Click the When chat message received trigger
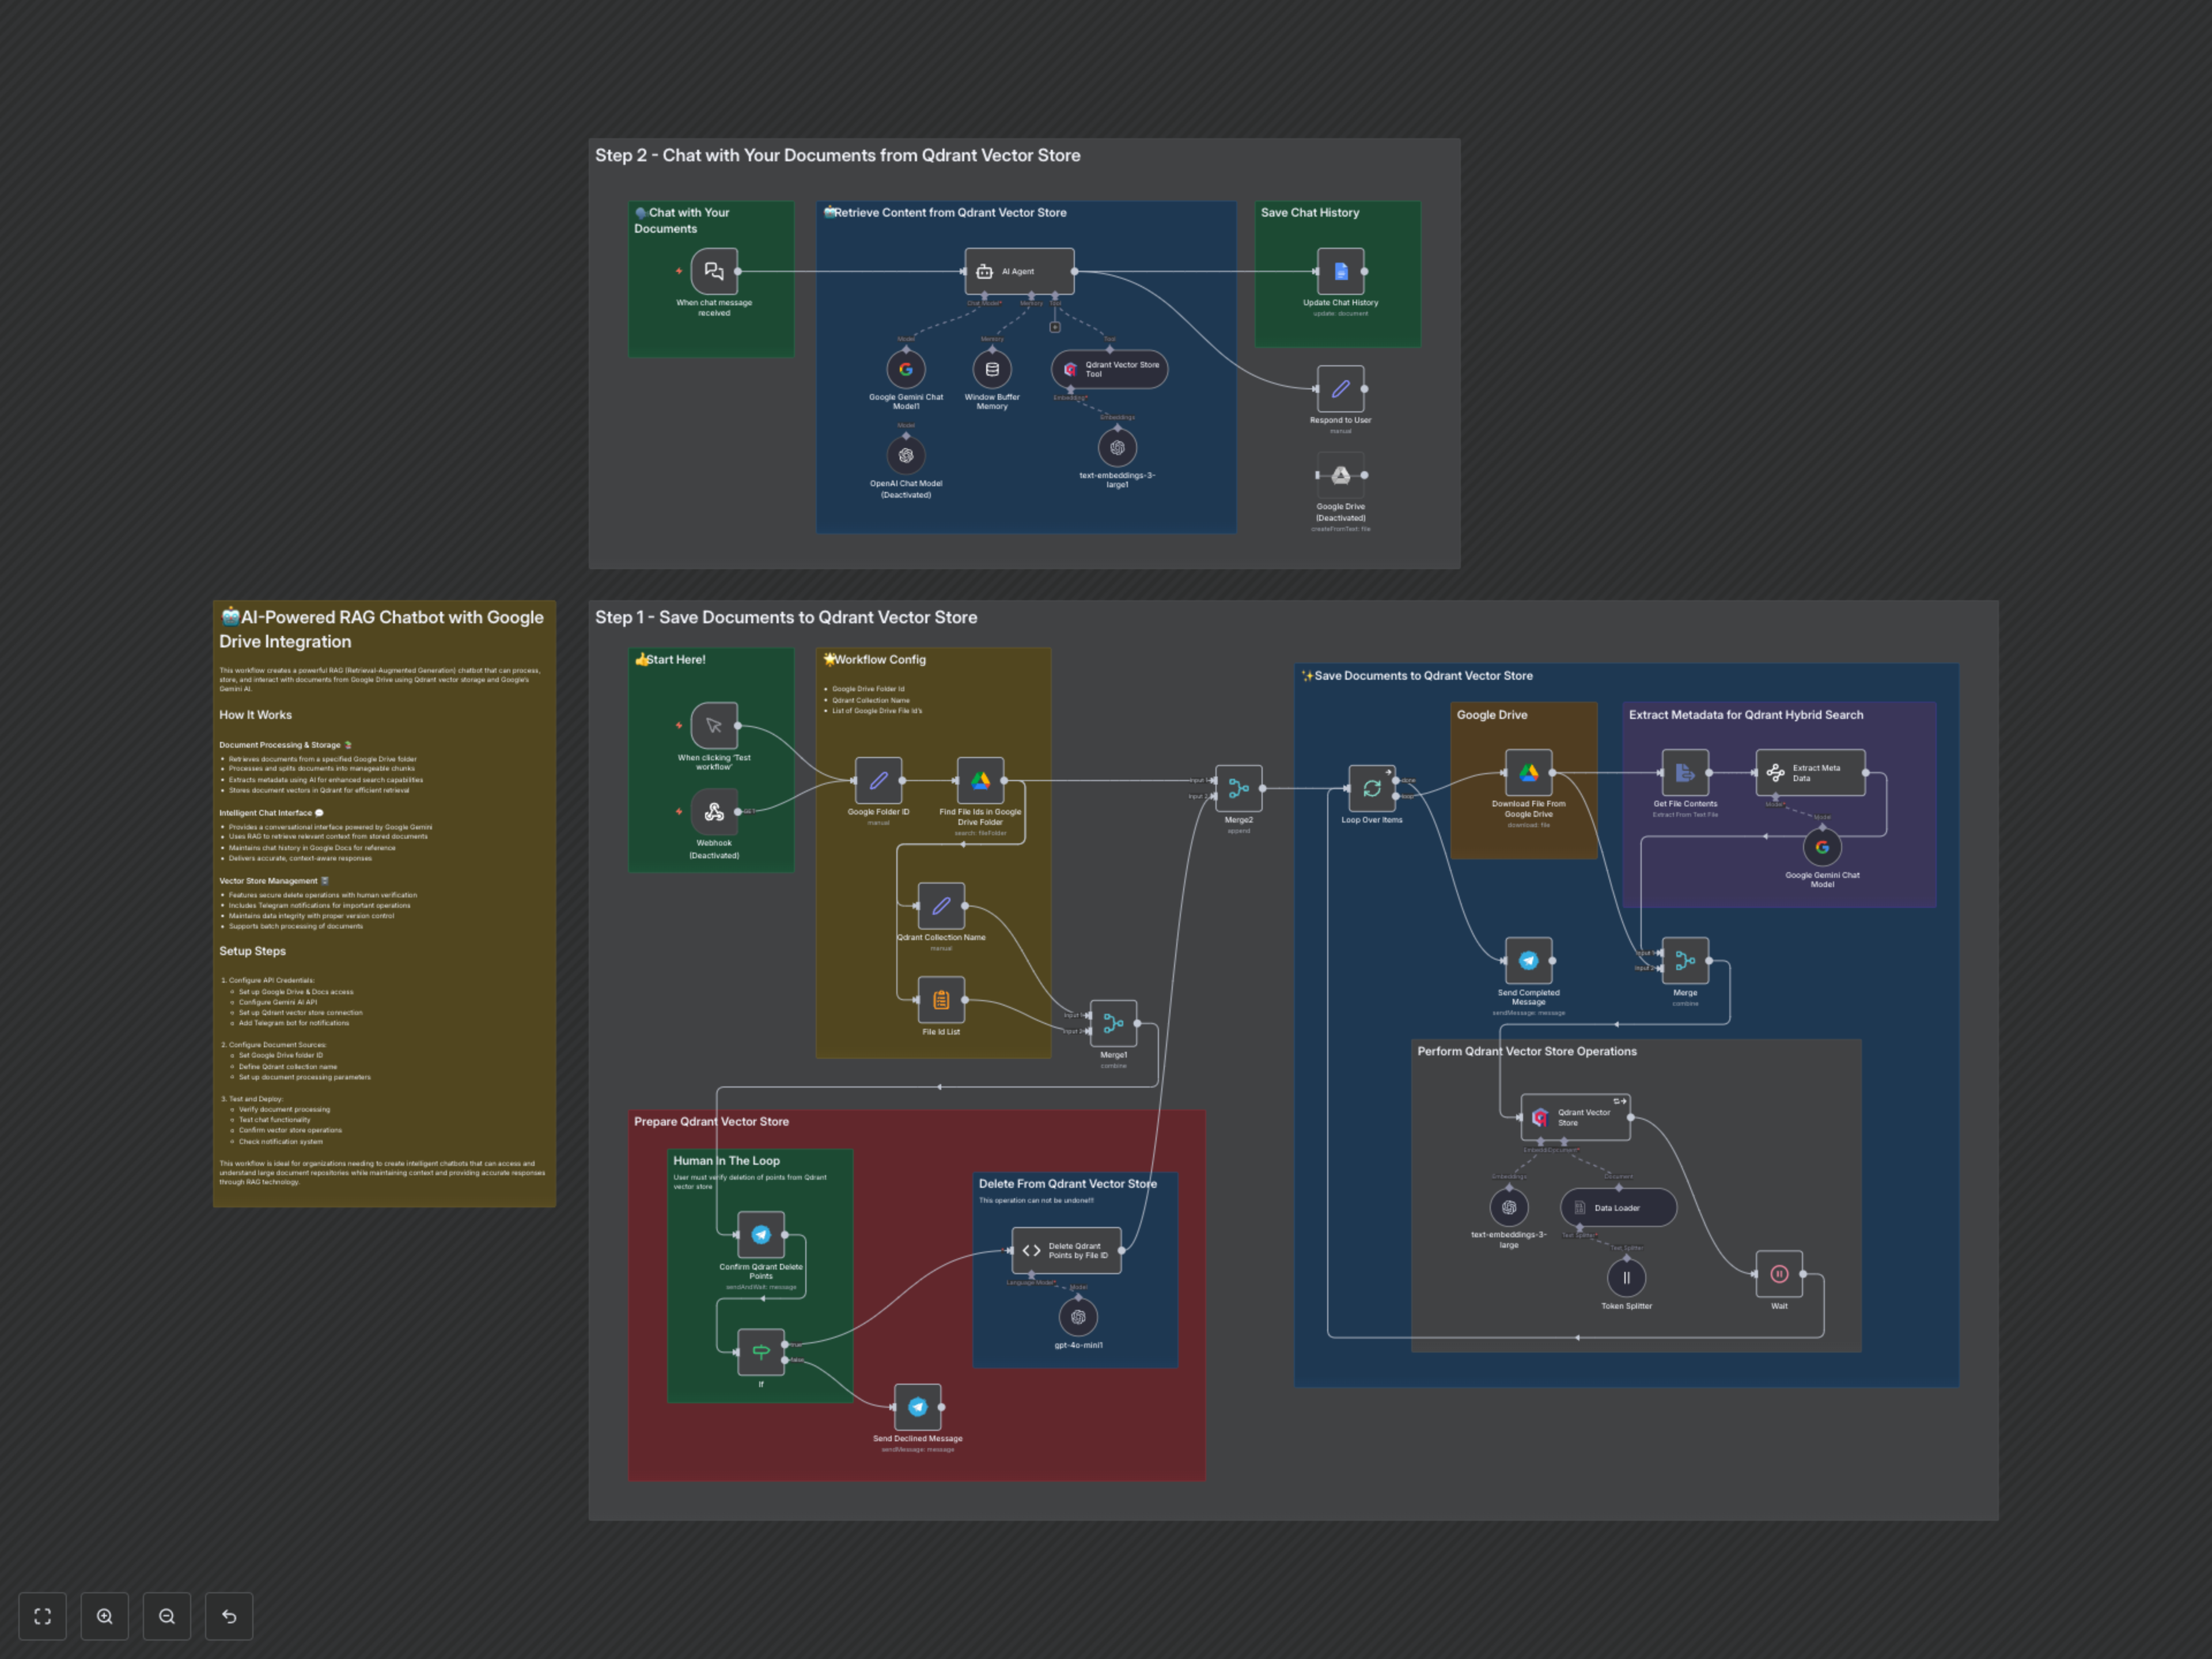 (714, 271)
